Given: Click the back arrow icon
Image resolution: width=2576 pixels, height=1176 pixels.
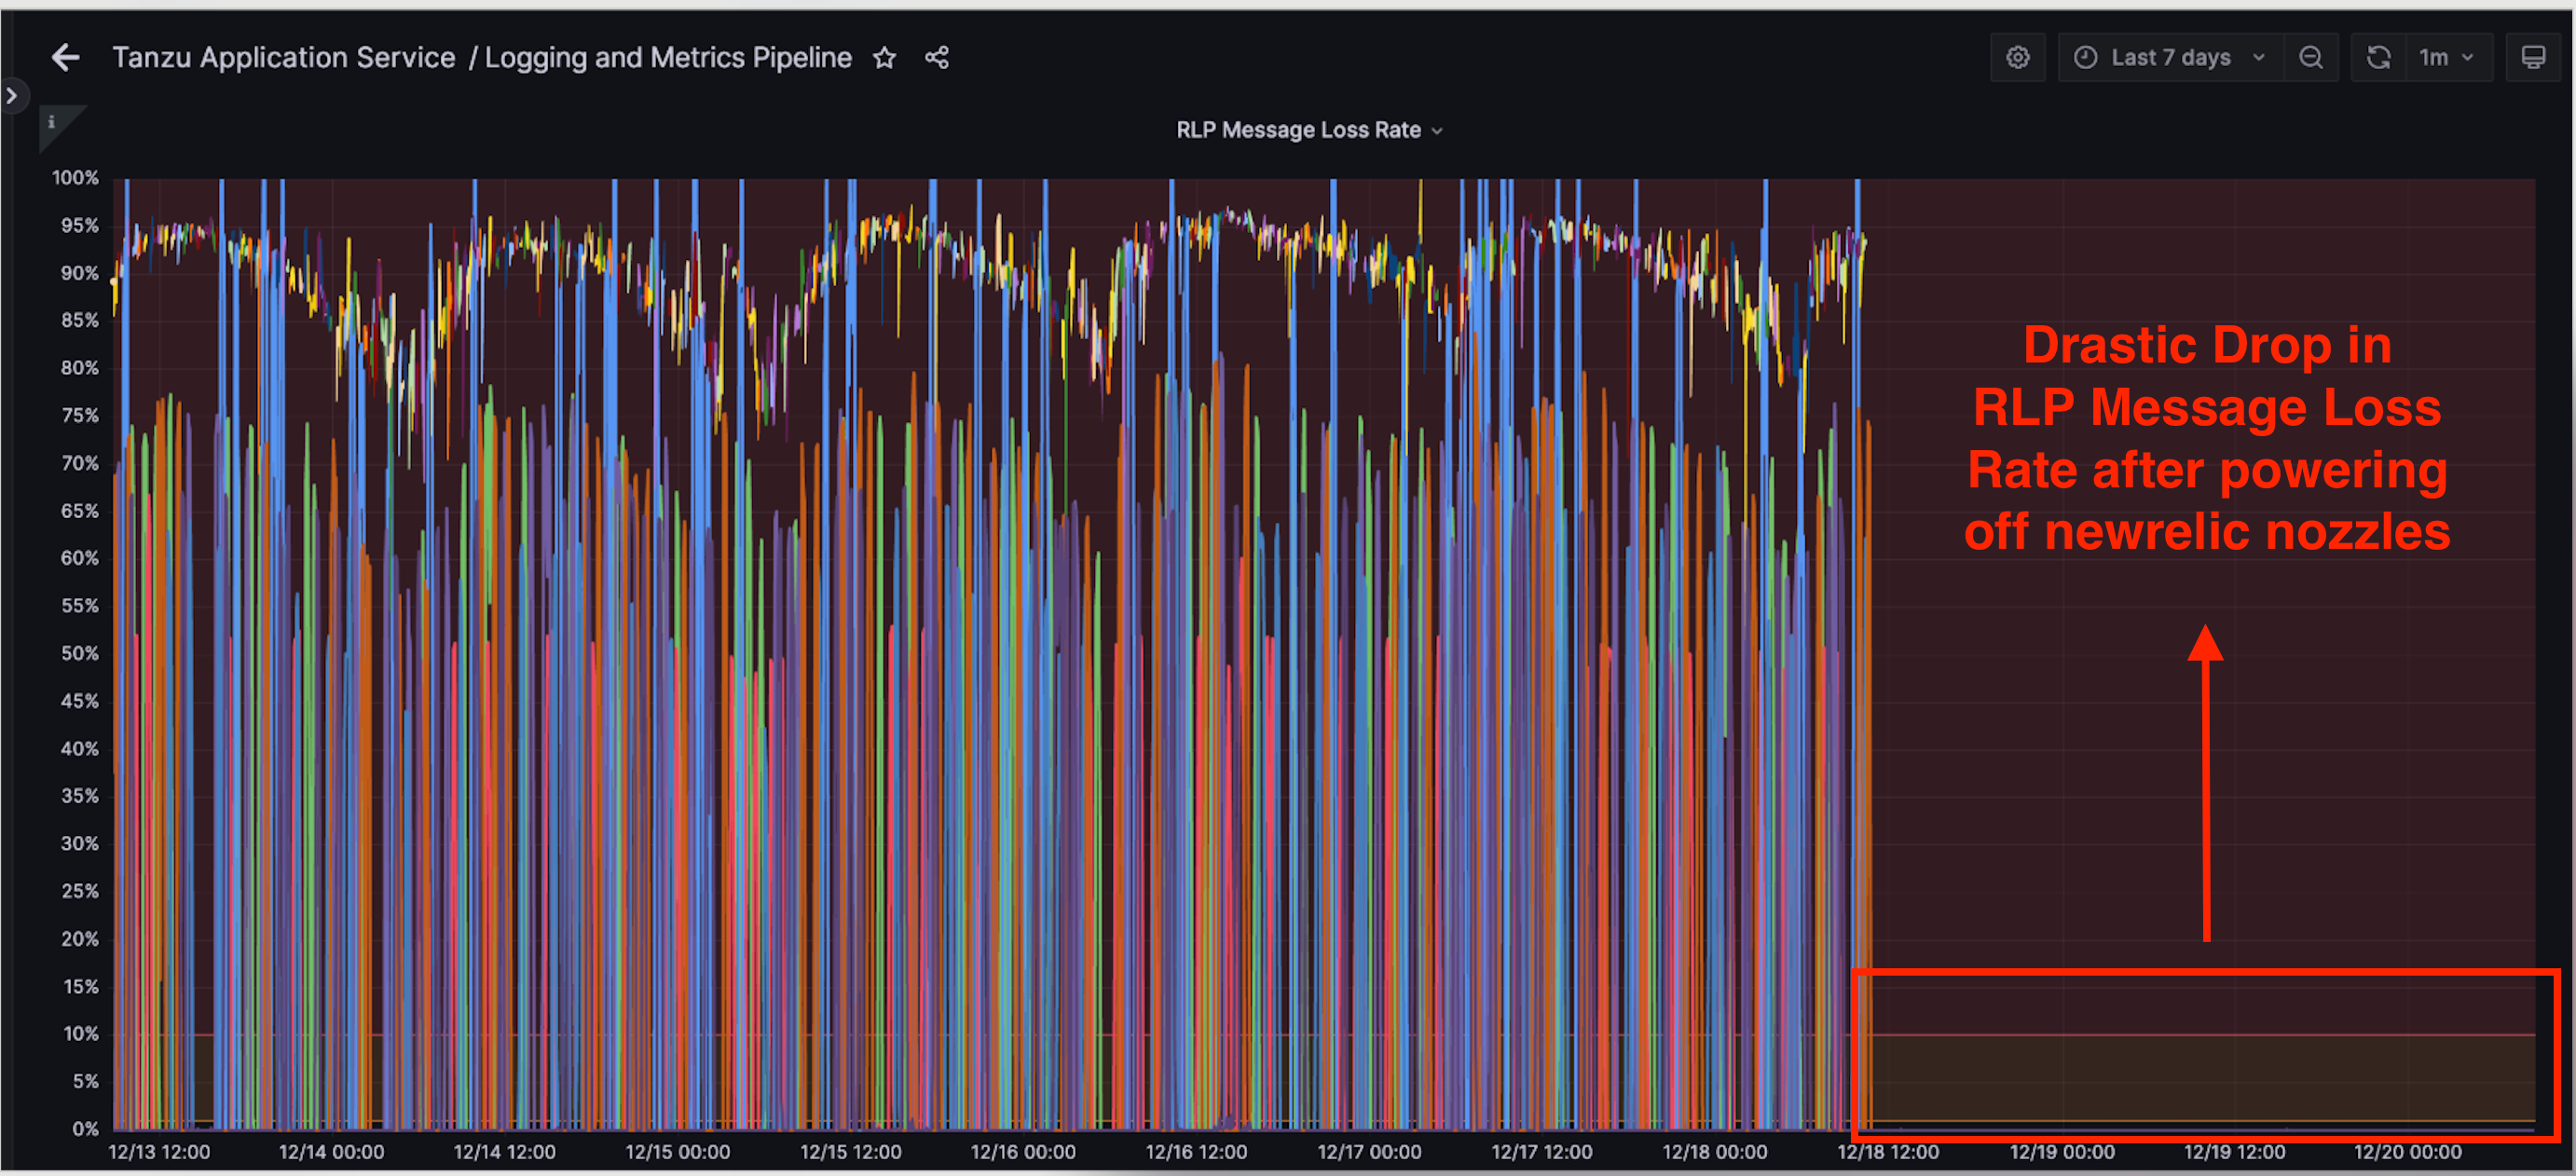Looking at the screenshot, I should [x=66, y=58].
